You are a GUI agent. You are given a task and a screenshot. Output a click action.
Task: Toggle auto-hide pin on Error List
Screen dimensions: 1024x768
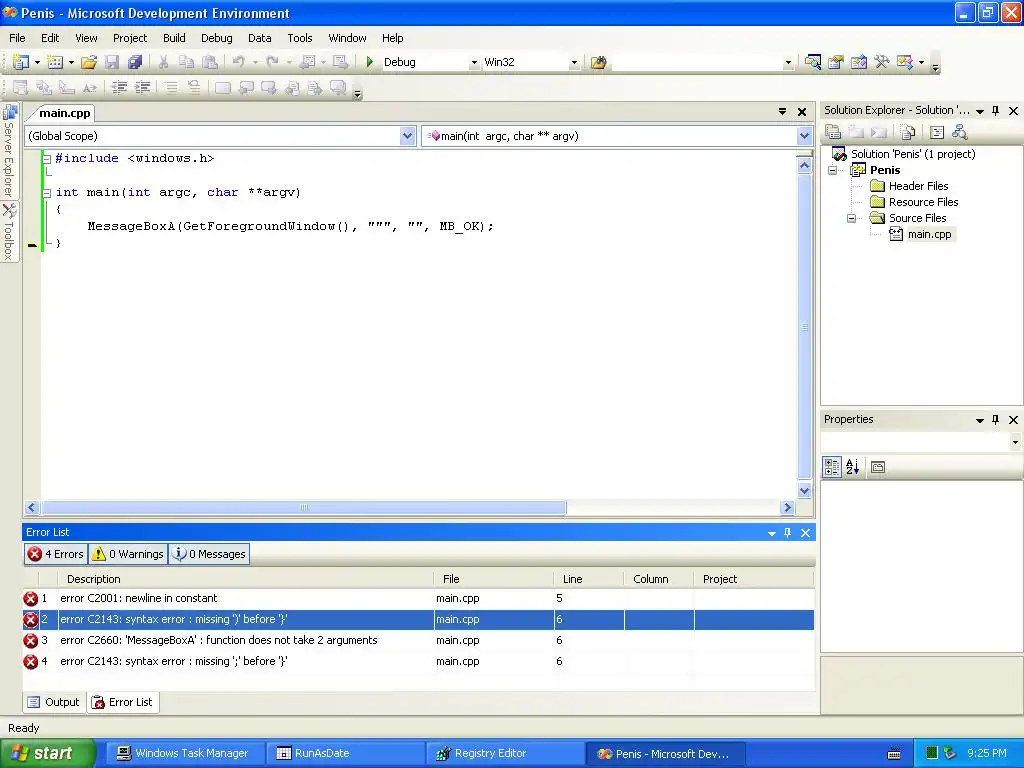(788, 533)
